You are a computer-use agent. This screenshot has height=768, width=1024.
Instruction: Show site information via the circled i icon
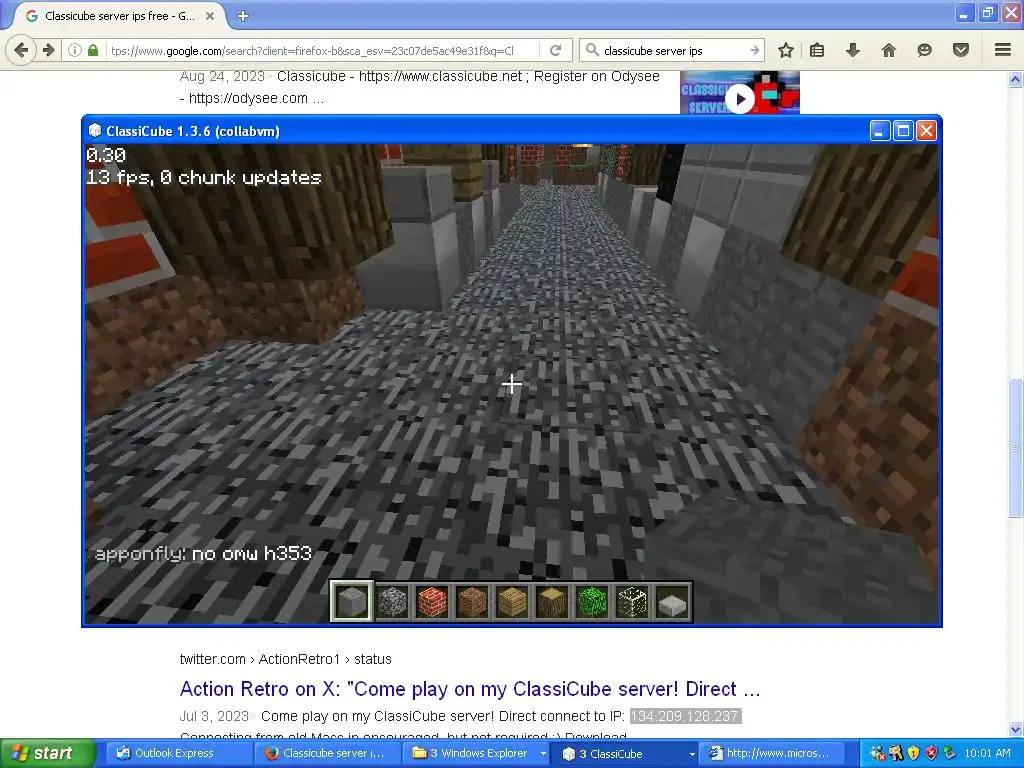point(75,50)
